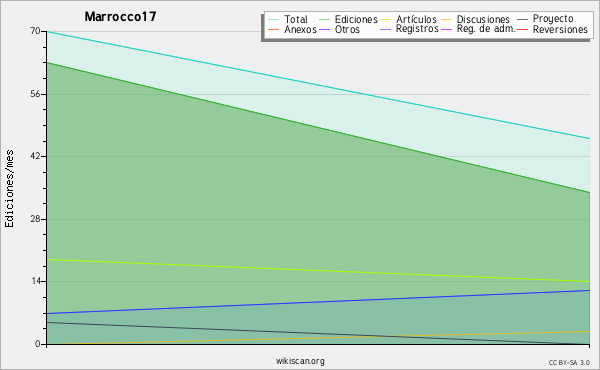
Task: Click the 56 y-axis tick label
Action: 35,94
